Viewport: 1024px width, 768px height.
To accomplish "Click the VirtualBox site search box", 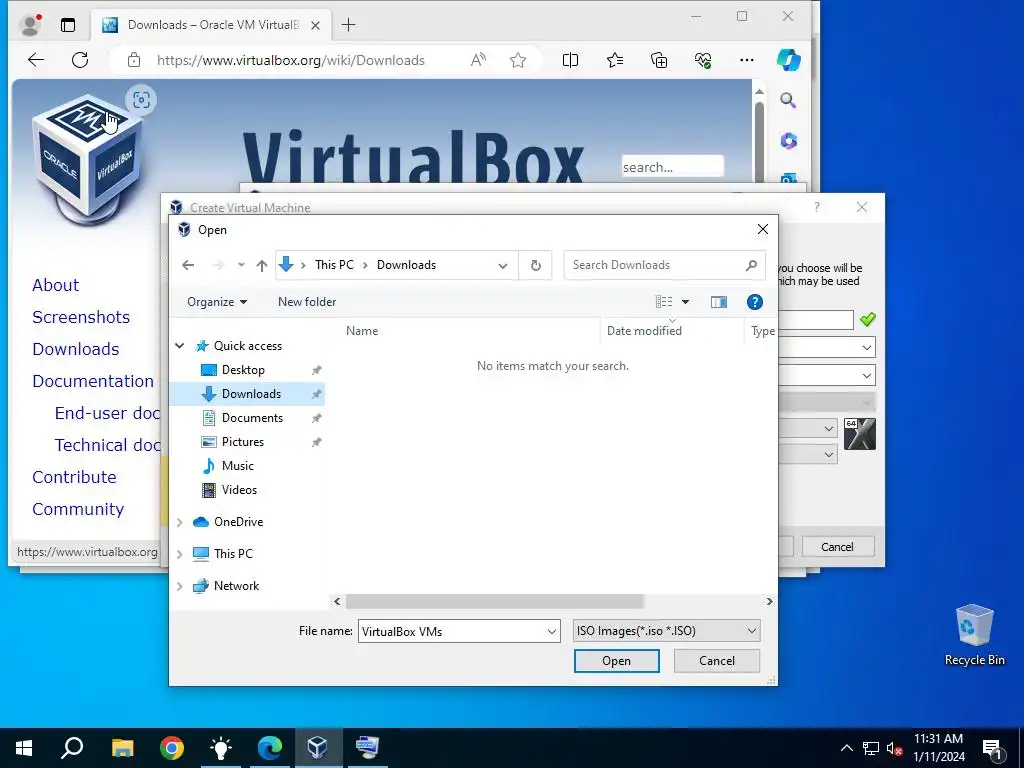I will 672,167.
